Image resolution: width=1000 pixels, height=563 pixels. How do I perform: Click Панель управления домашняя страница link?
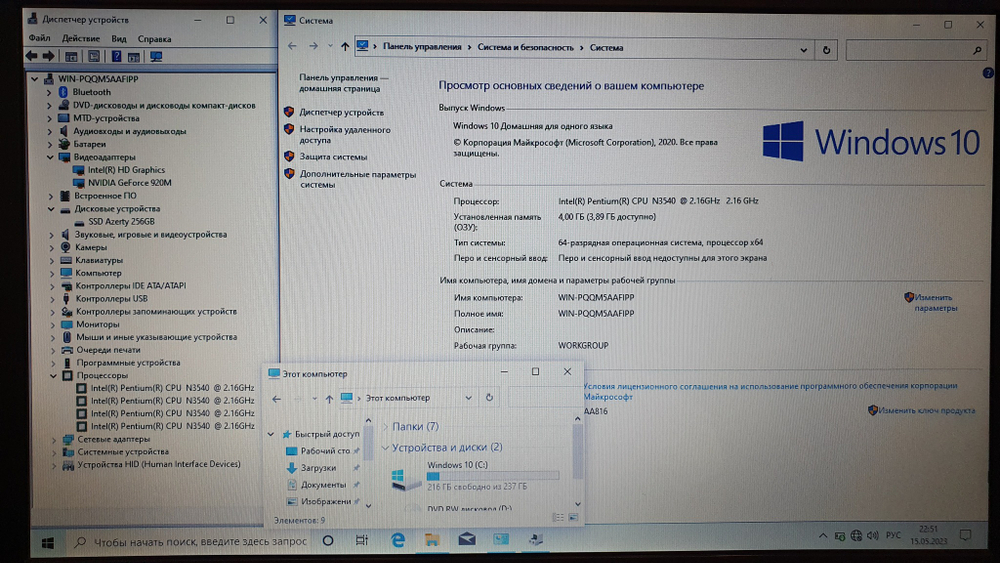[x=344, y=83]
